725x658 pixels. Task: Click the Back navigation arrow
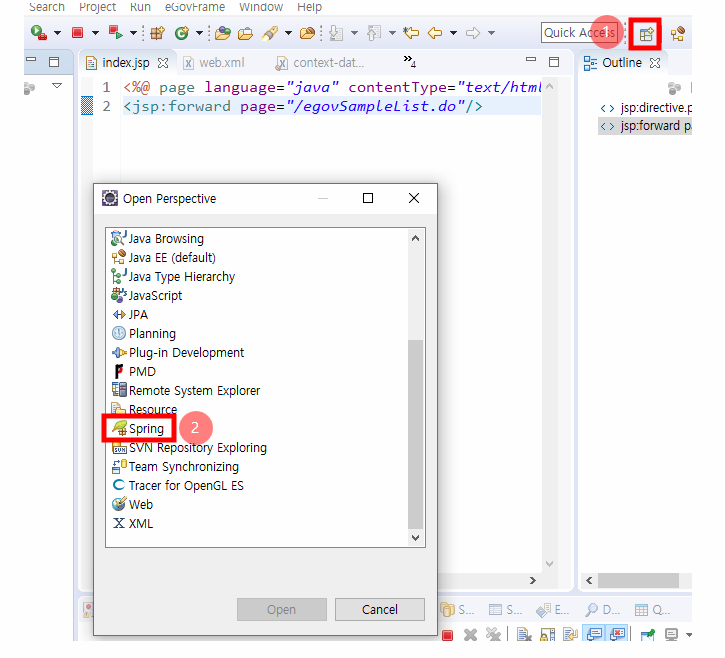(435, 33)
